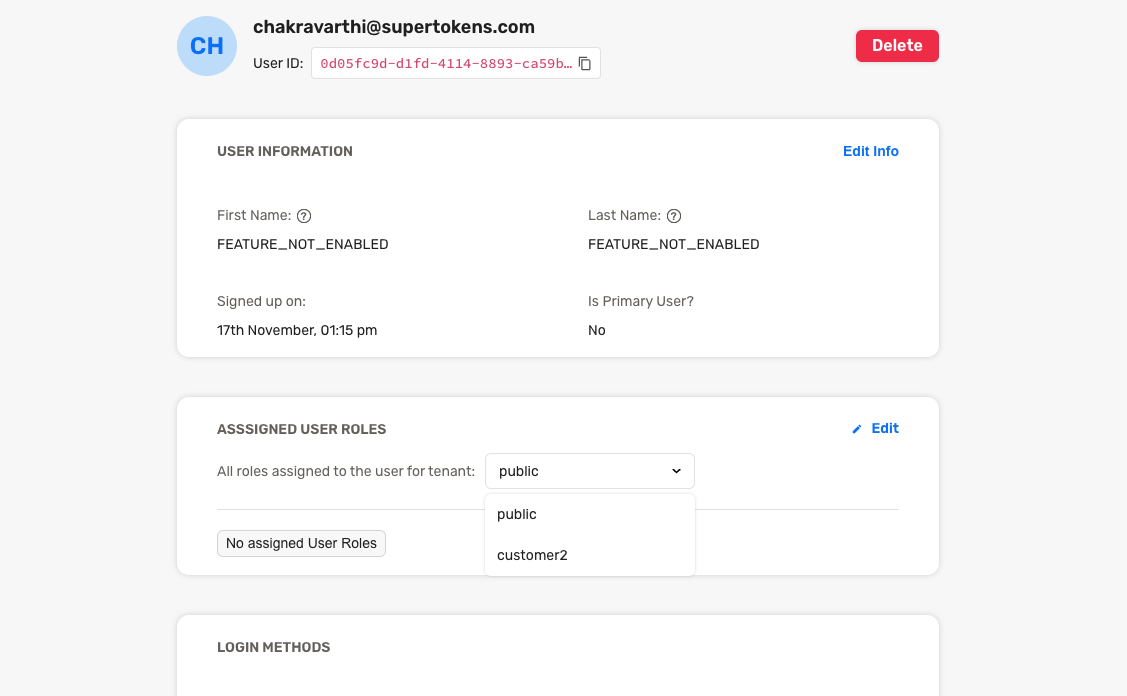
Task: Click the signed up date 17th November
Action: pyautogui.click(x=296, y=330)
